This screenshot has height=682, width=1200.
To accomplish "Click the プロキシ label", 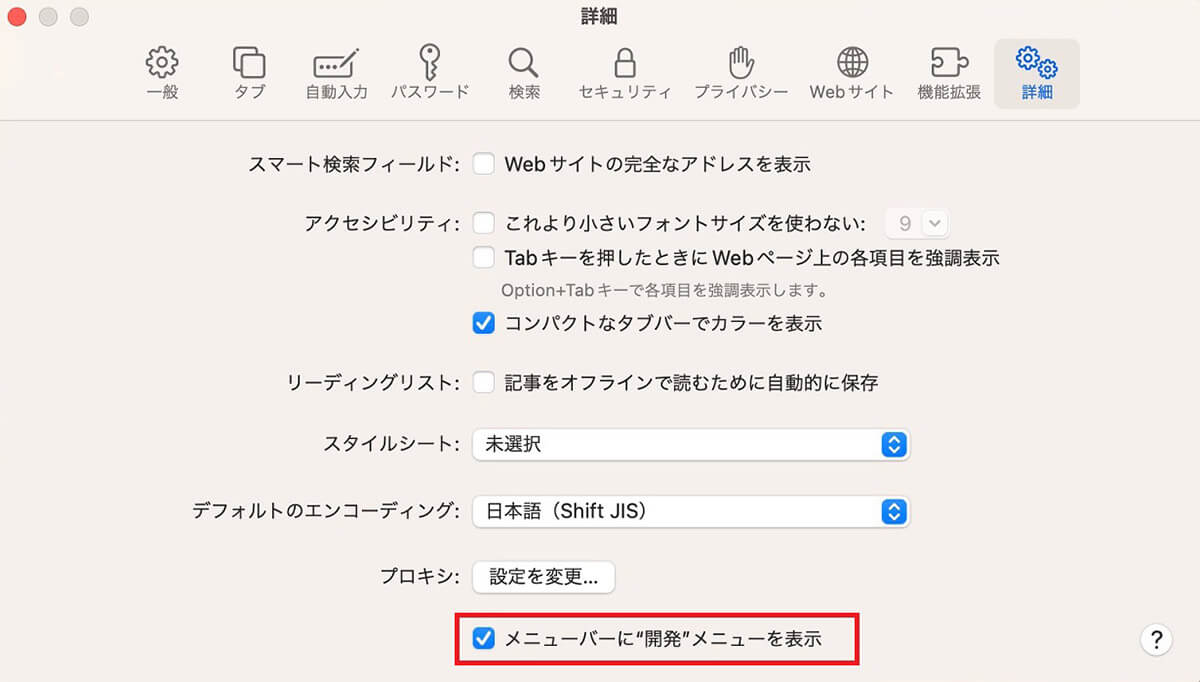I will click(x=420, y=576).
